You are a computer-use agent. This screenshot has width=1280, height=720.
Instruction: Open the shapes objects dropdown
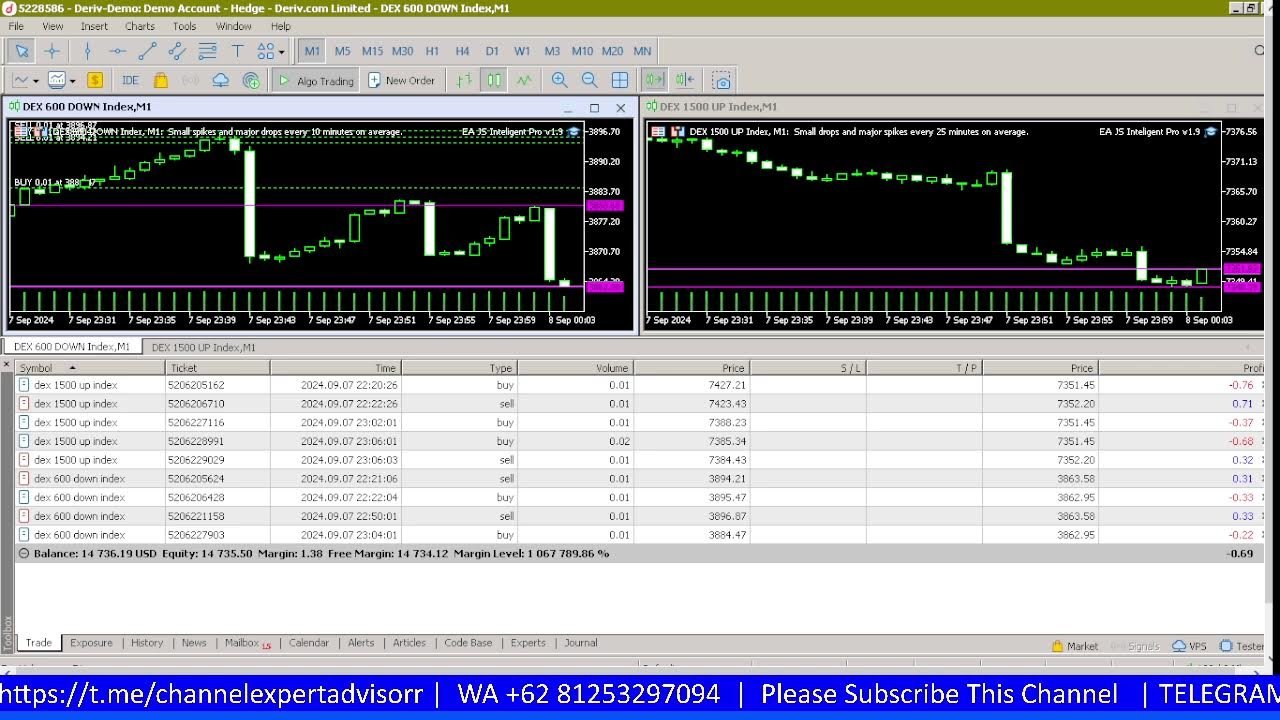[271, 51]
